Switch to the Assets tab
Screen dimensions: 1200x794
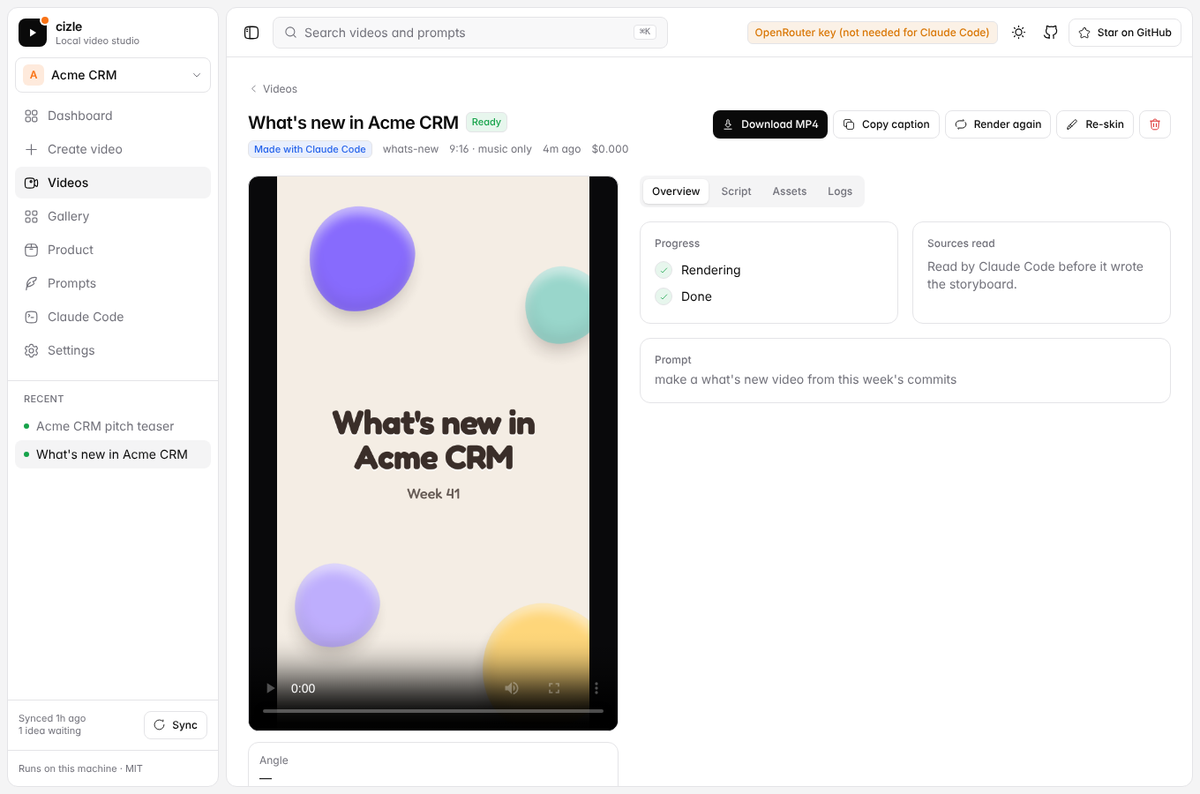(789, 191)
